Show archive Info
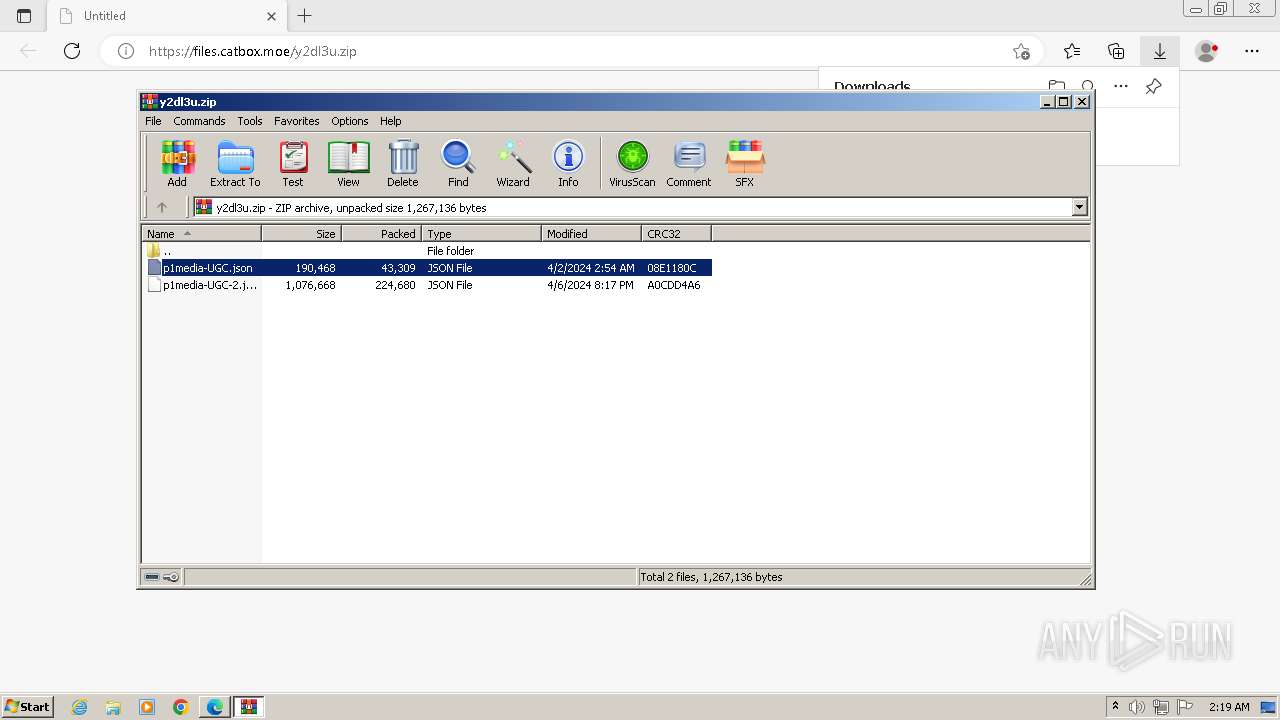This screenshot has width=1280, height=720. click(x=568, y=163)
